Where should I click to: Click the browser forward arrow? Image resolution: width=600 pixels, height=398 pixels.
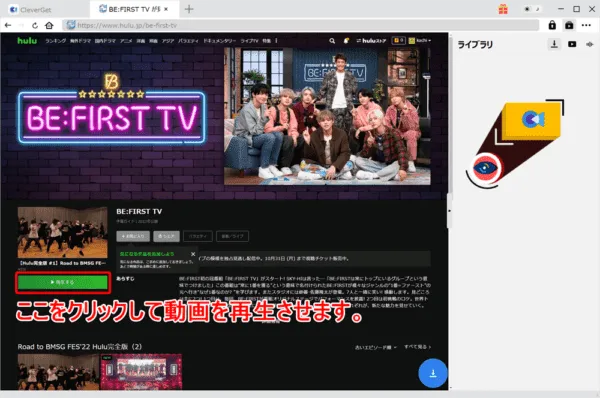tap(21, 25)
